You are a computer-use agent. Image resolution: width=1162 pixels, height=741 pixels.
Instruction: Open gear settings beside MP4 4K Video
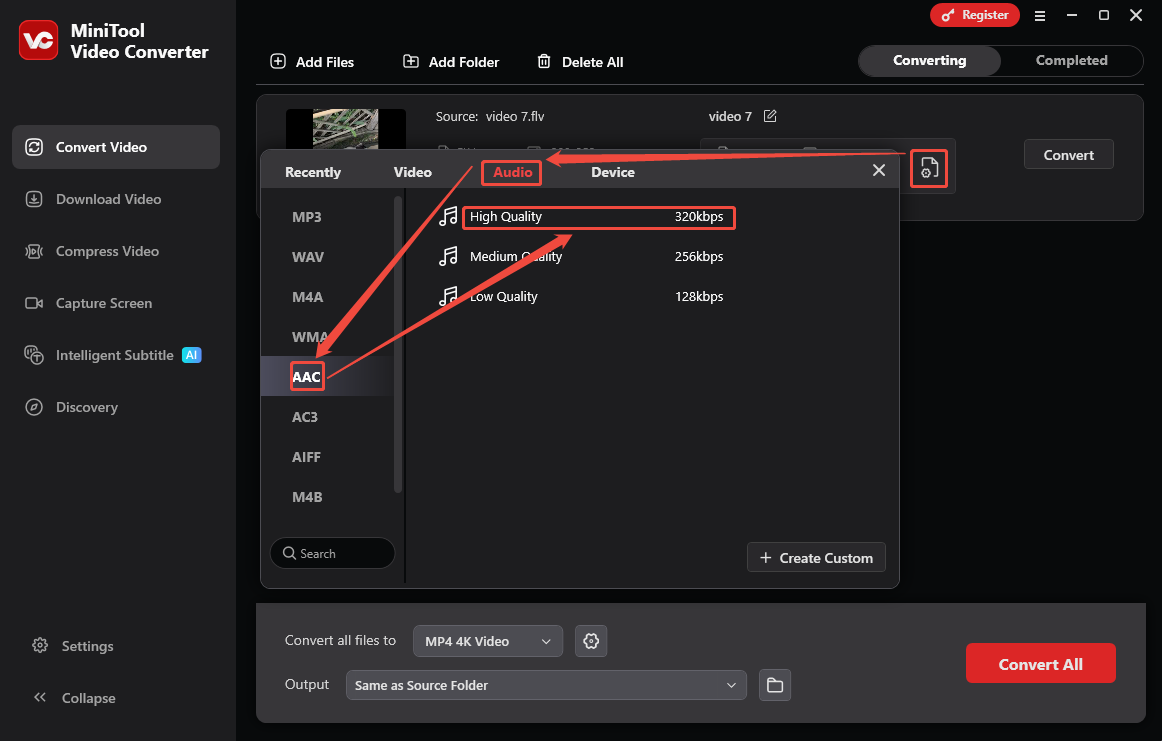coord(591,641)
